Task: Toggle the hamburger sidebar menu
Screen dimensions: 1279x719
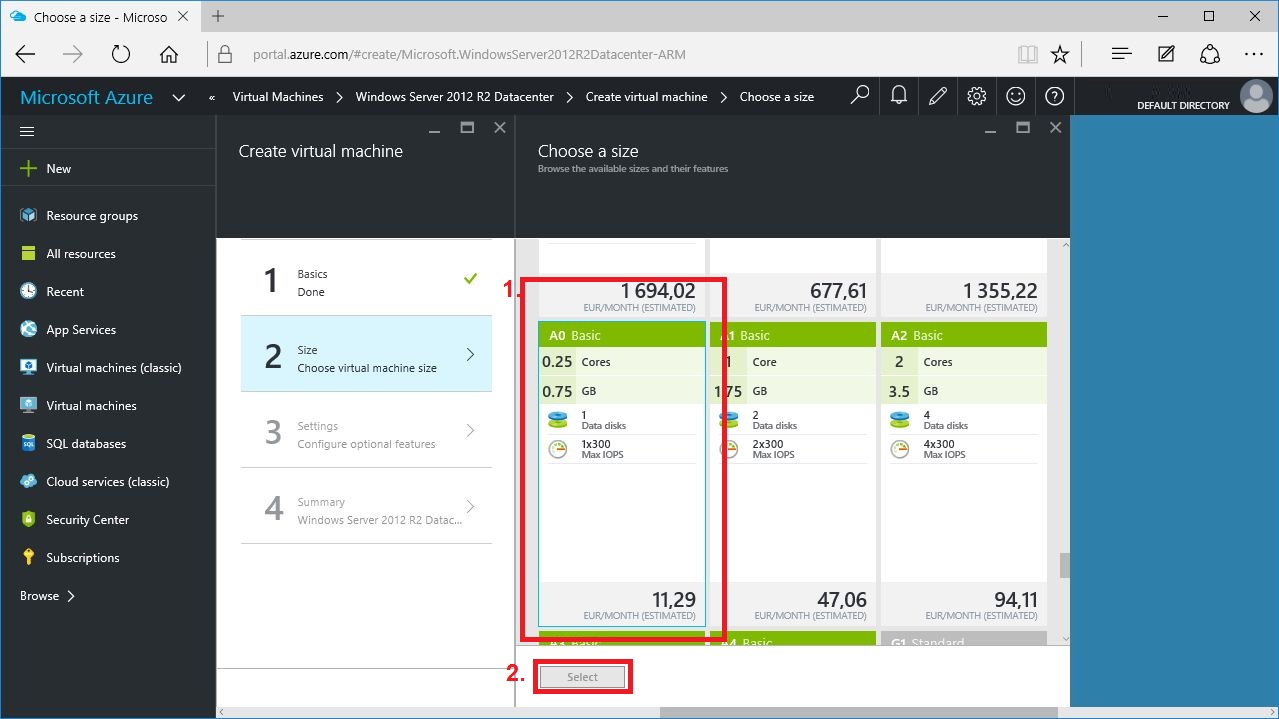Action: coord(27,131)
